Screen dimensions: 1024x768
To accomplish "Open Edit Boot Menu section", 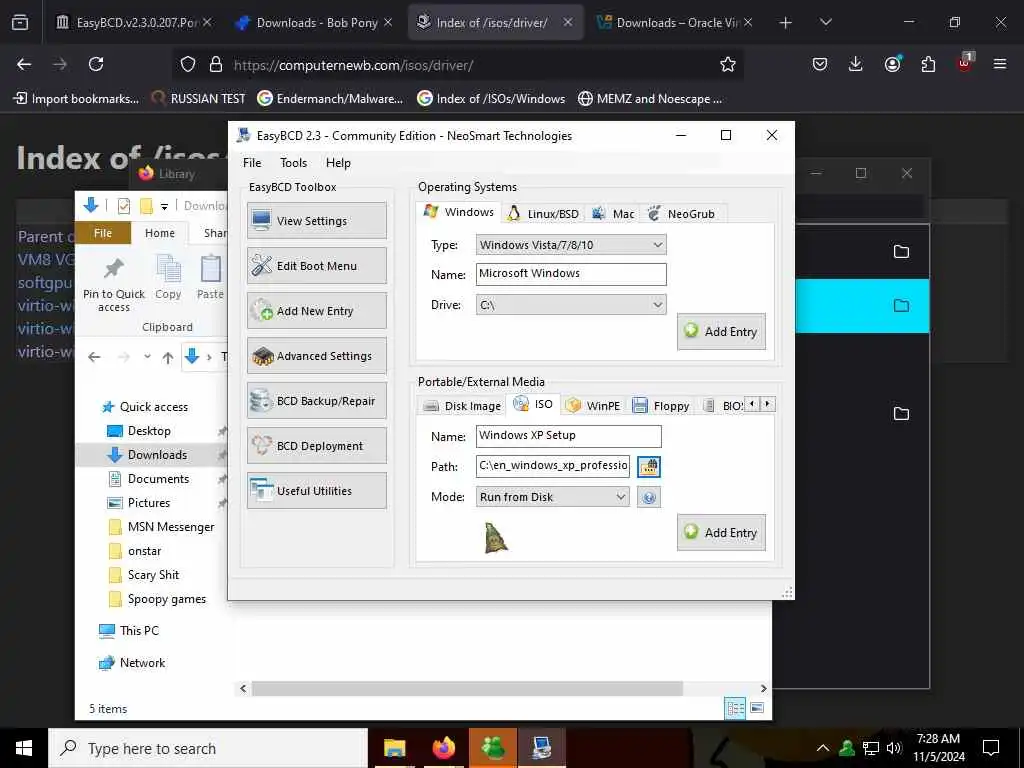I will (x=317, y=266).
